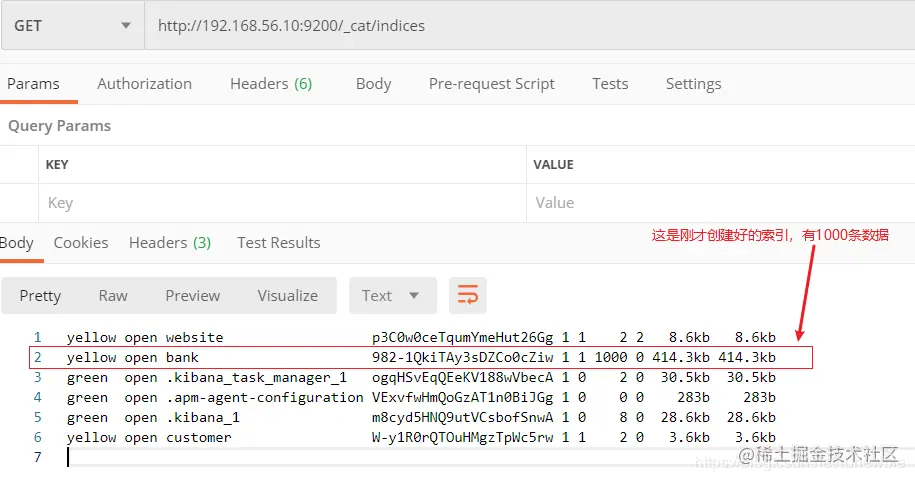915x481 pixels.
Task: Select the response Body tab
Action: [x=17, y=243]
